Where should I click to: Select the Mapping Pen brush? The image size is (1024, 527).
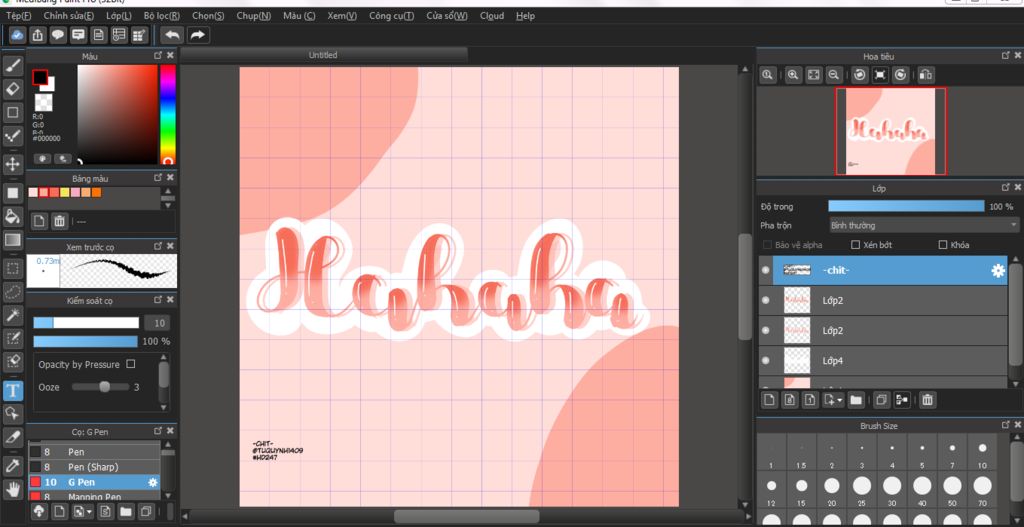point(94,496)
